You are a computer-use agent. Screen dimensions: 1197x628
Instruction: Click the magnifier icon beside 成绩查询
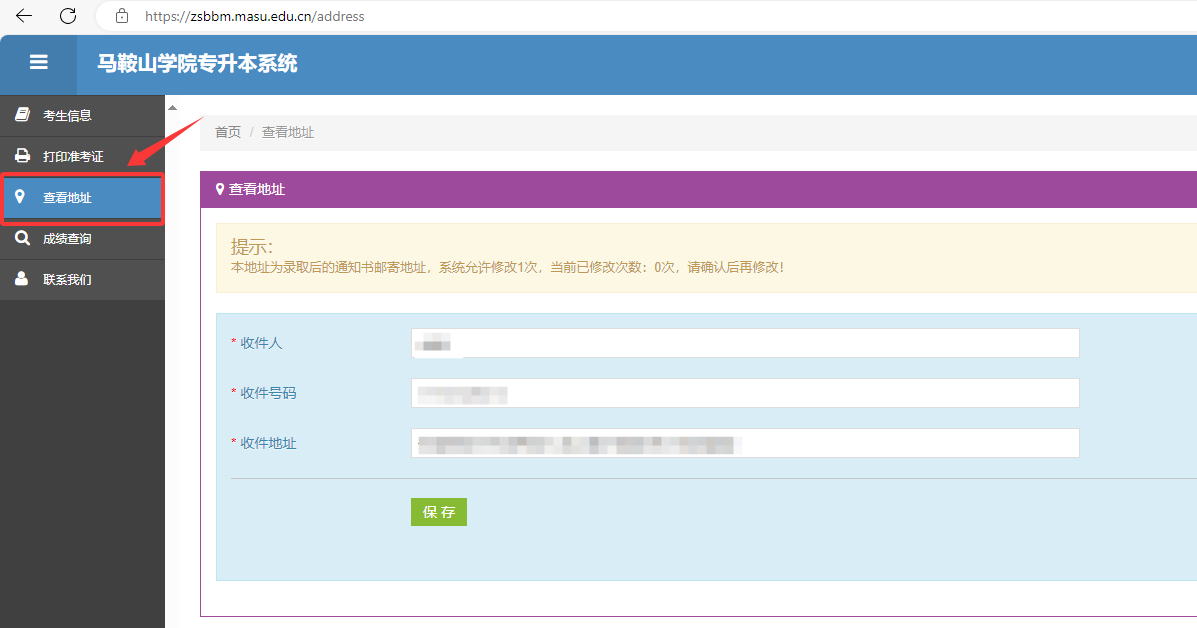tap(22, 239)
